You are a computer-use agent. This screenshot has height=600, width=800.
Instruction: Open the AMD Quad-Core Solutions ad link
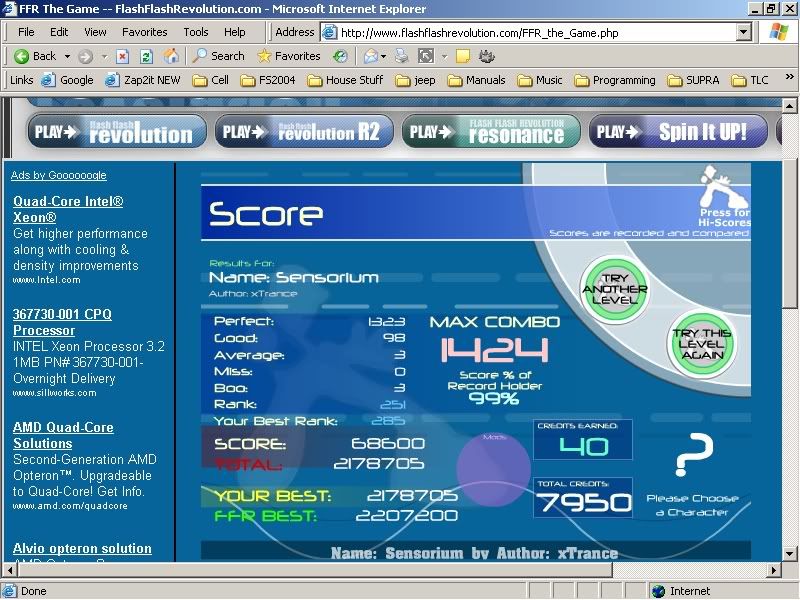(63, 435)
